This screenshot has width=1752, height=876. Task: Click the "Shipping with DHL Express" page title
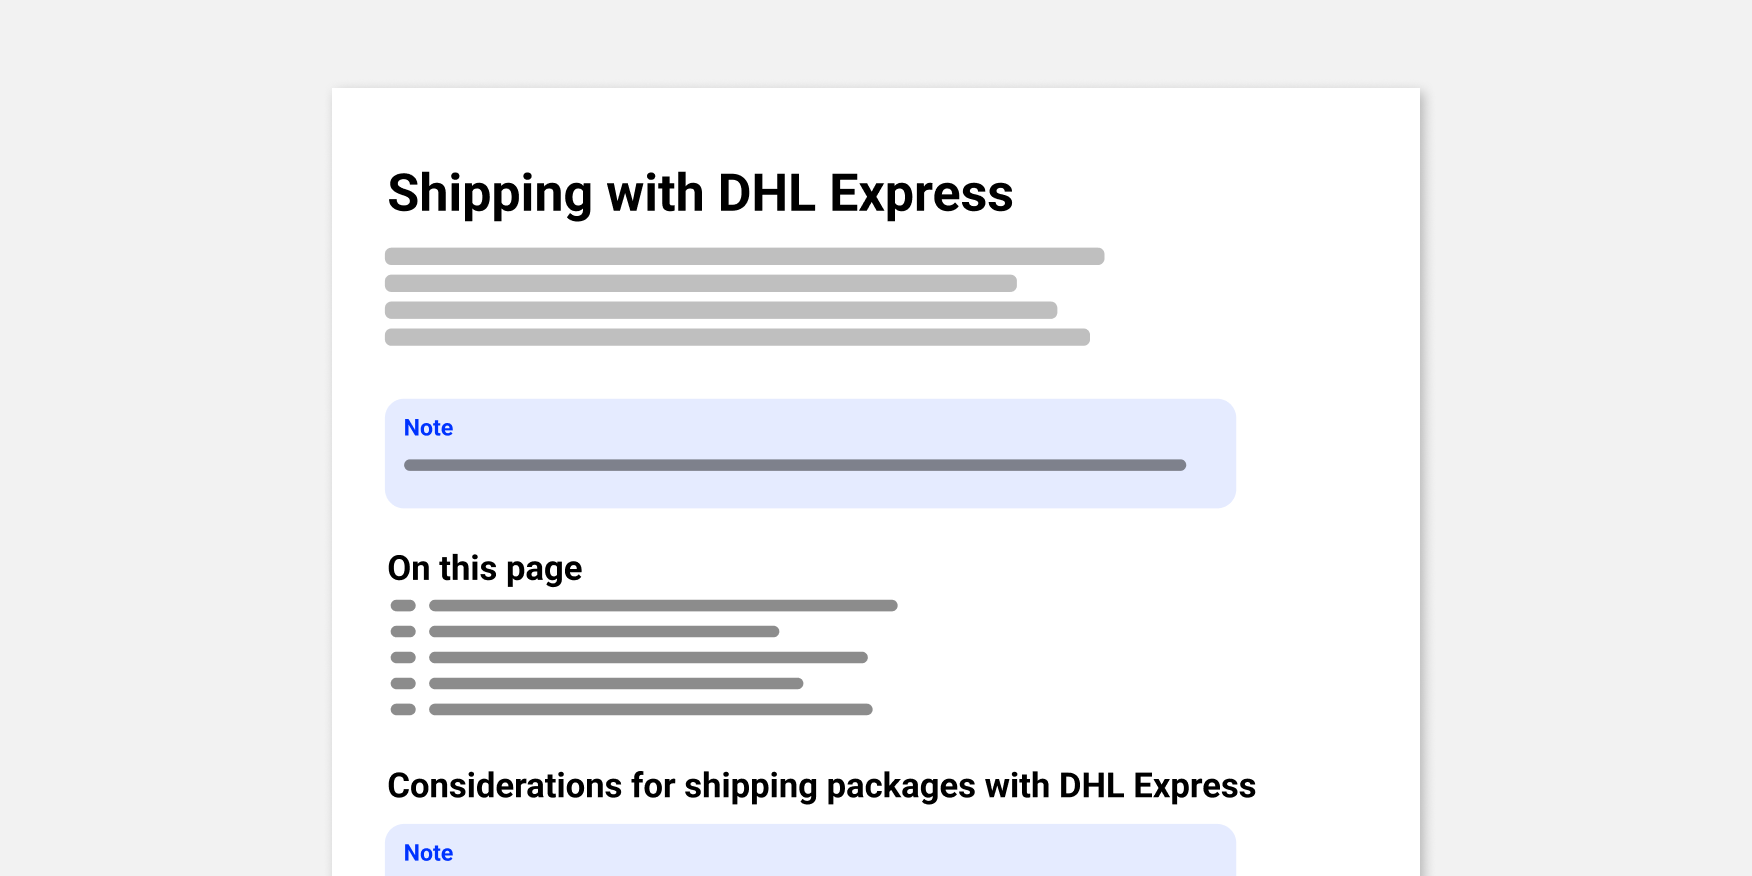tap(700, 193)
